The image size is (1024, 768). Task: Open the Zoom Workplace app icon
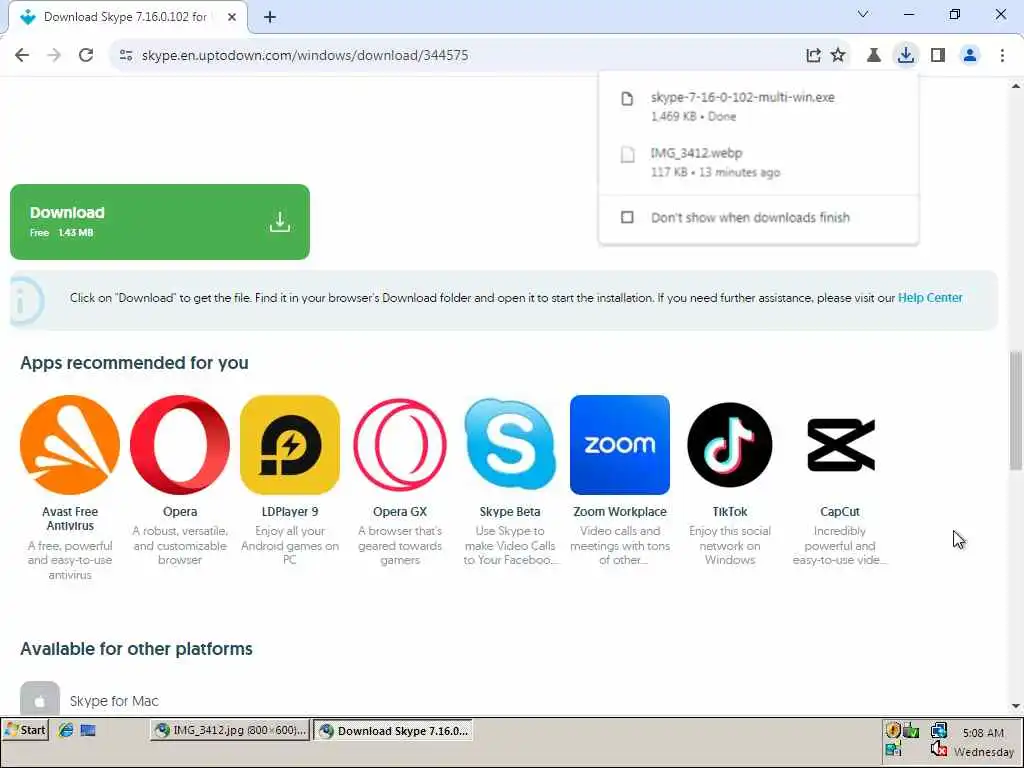pos(620,445)
